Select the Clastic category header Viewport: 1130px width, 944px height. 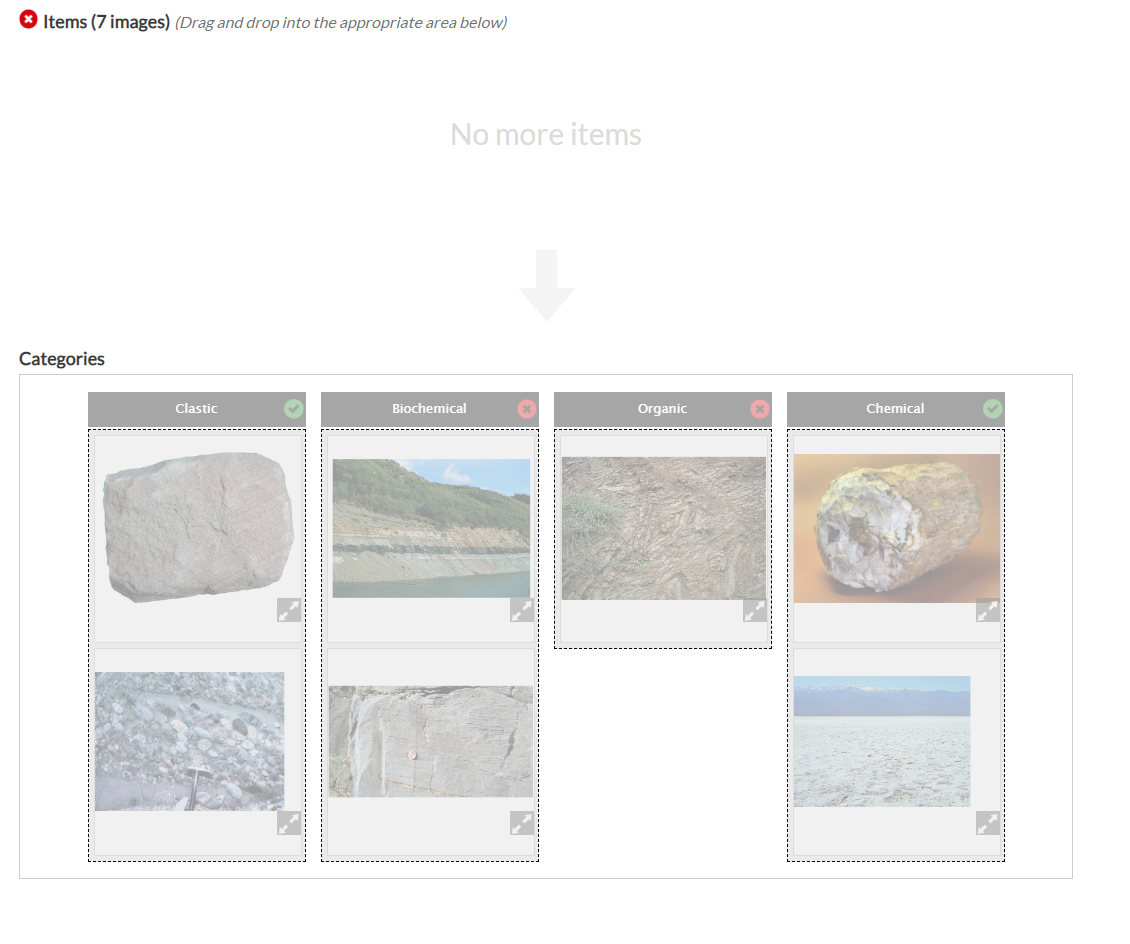pyautogui.click(x=197, y=409)
